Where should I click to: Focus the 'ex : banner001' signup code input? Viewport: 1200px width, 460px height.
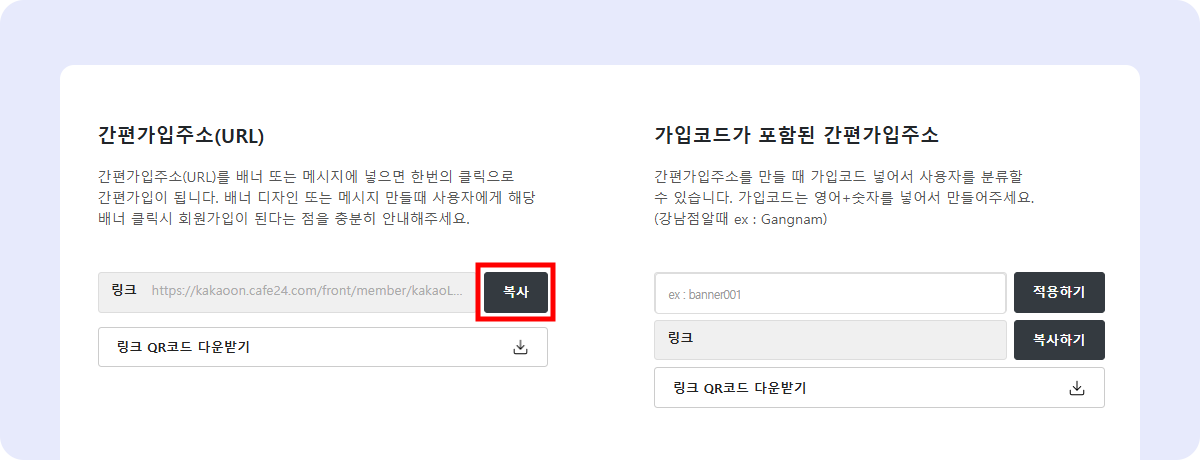click(x=830, y=293)
